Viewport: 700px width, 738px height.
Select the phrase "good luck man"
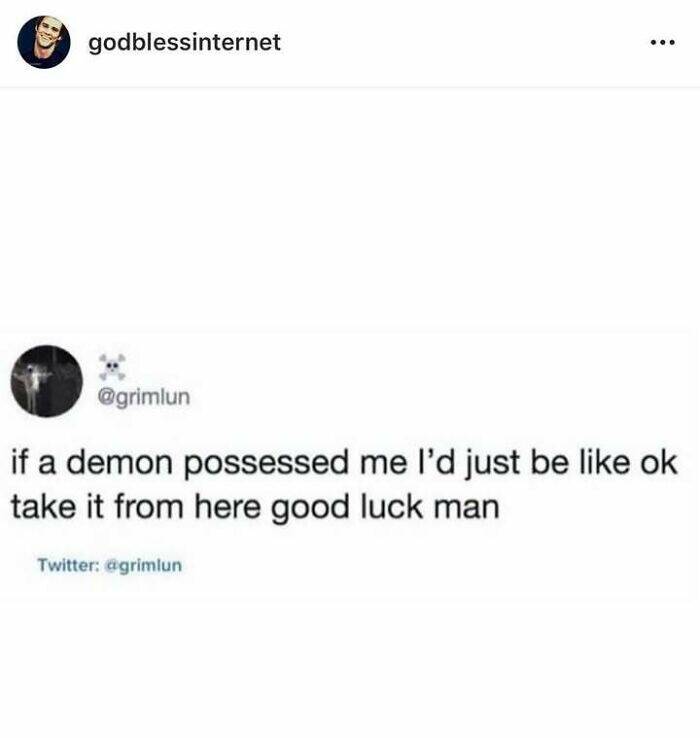(x=386, y=509)
